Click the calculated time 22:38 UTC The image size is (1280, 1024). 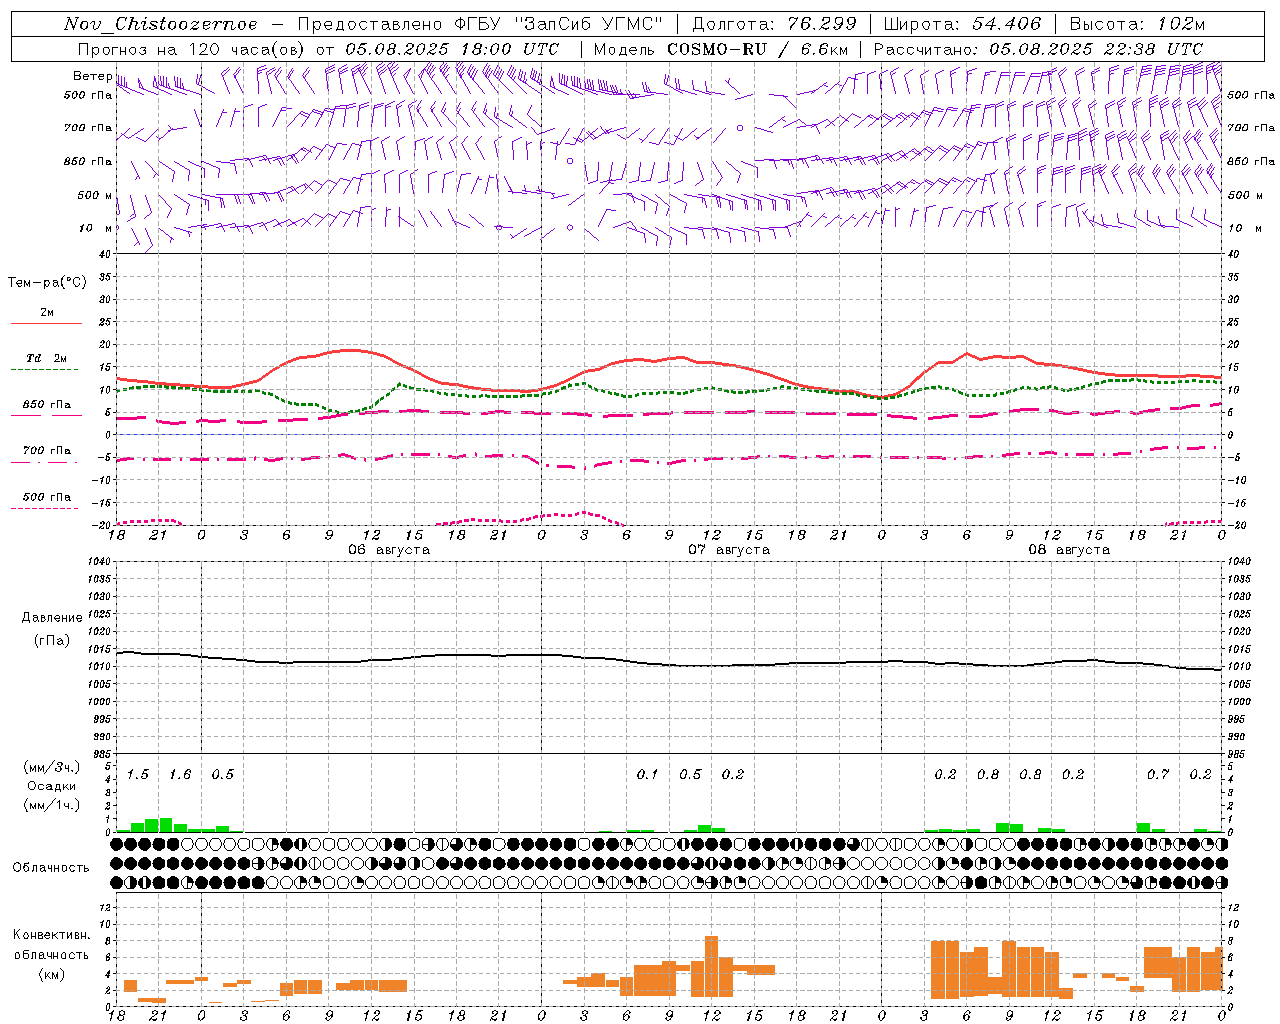1154,49
